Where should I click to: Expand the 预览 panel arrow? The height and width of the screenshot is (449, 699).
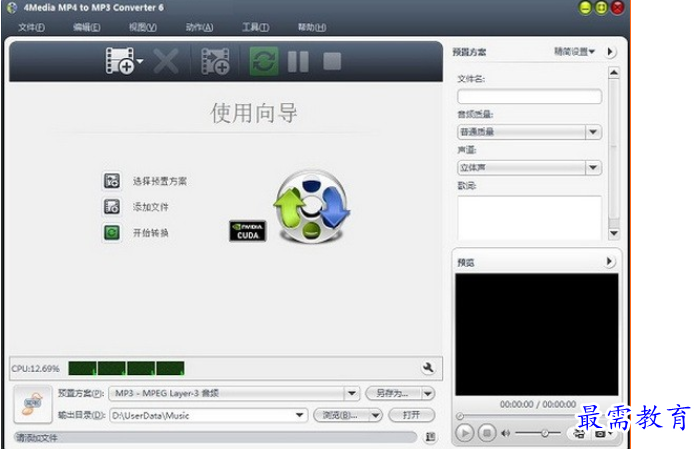[609, 261]
